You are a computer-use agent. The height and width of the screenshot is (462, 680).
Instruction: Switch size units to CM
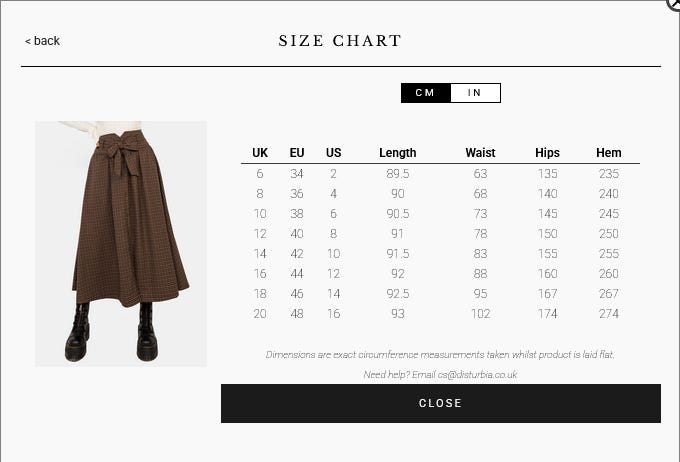425,93
